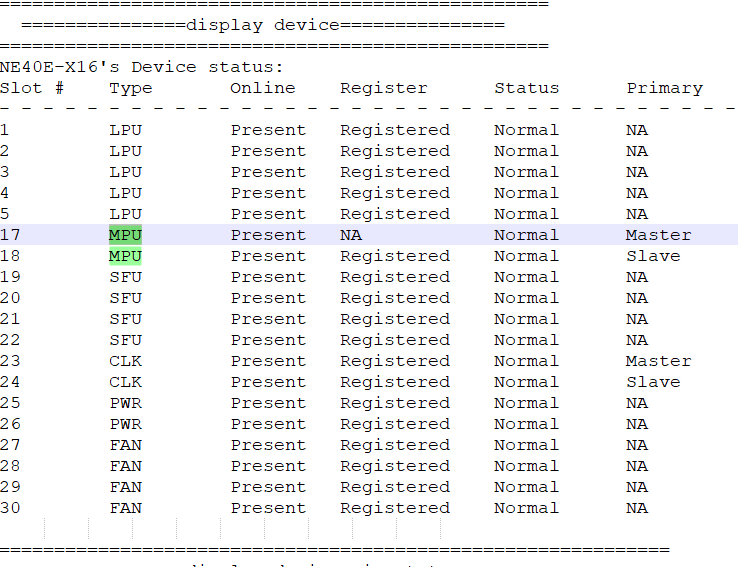Click the SFU type in slot 19
Screen dimensions: 738x567
pyautogui.click(x=125, y=277)
